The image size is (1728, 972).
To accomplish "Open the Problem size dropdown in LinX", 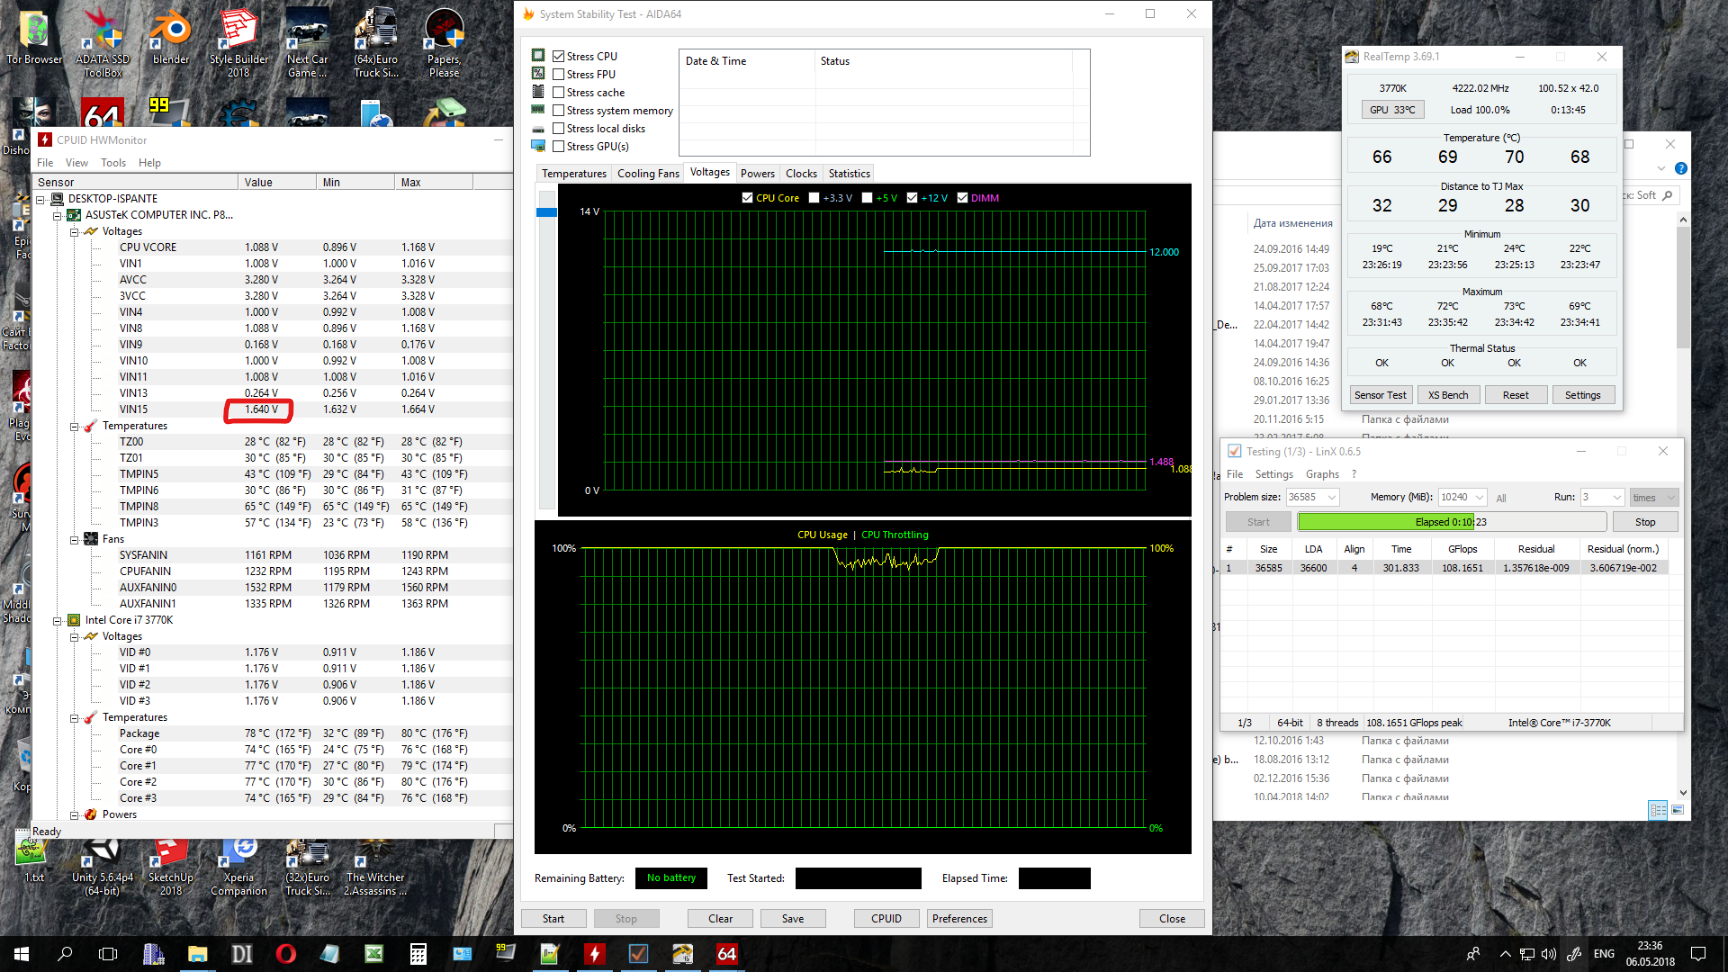I will coord(1331,497).
